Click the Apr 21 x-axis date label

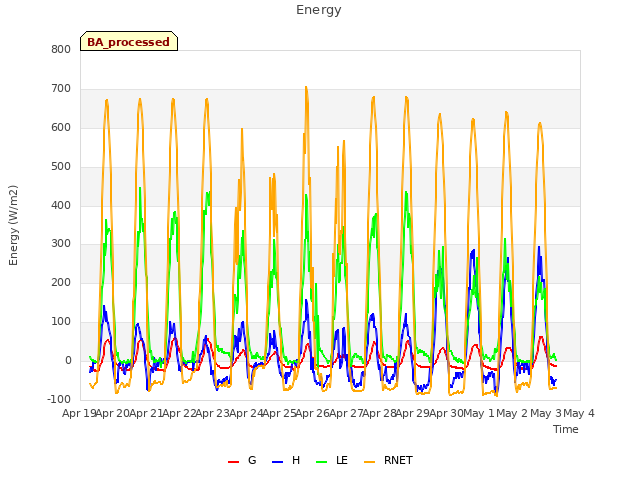coord(146,413)
